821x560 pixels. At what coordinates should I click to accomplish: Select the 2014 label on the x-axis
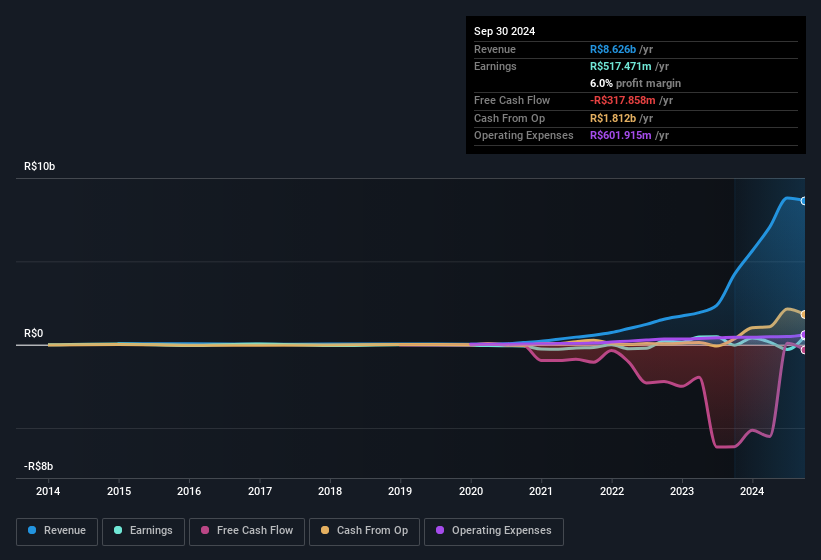(48, 491)
